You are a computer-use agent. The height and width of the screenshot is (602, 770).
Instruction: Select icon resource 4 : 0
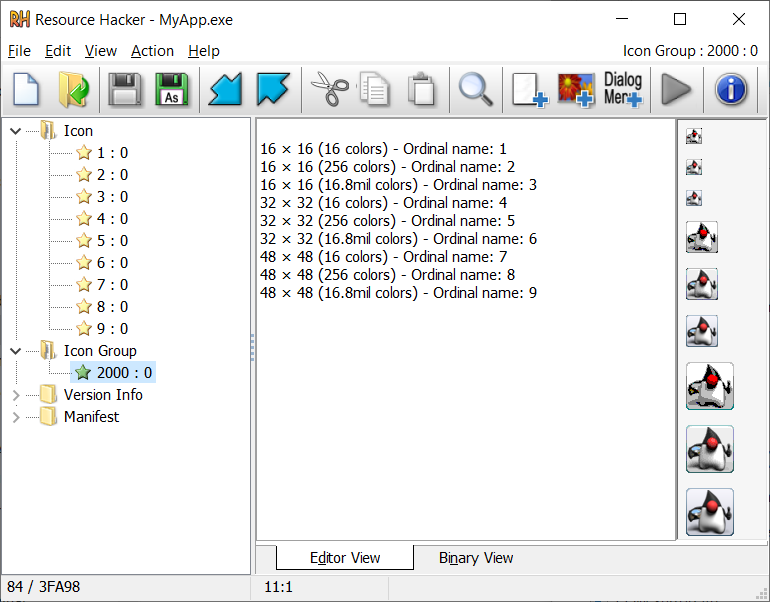(x=102, y=219)
